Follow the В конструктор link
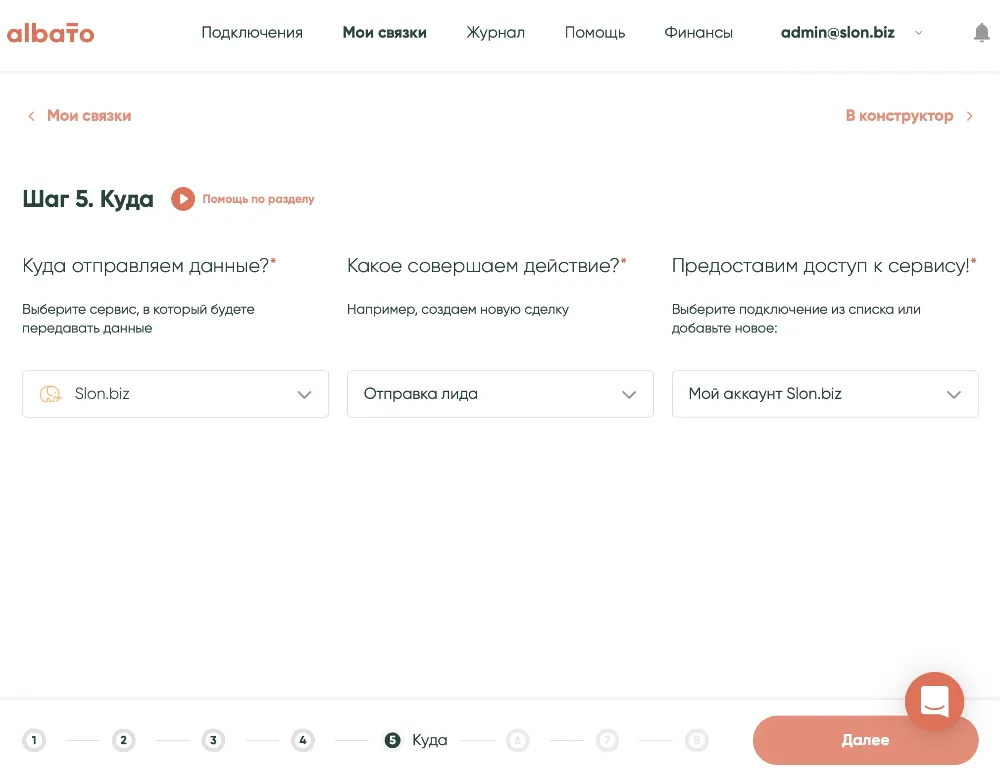Viewport: 1000px width, 772px height. tap(899, 115)
